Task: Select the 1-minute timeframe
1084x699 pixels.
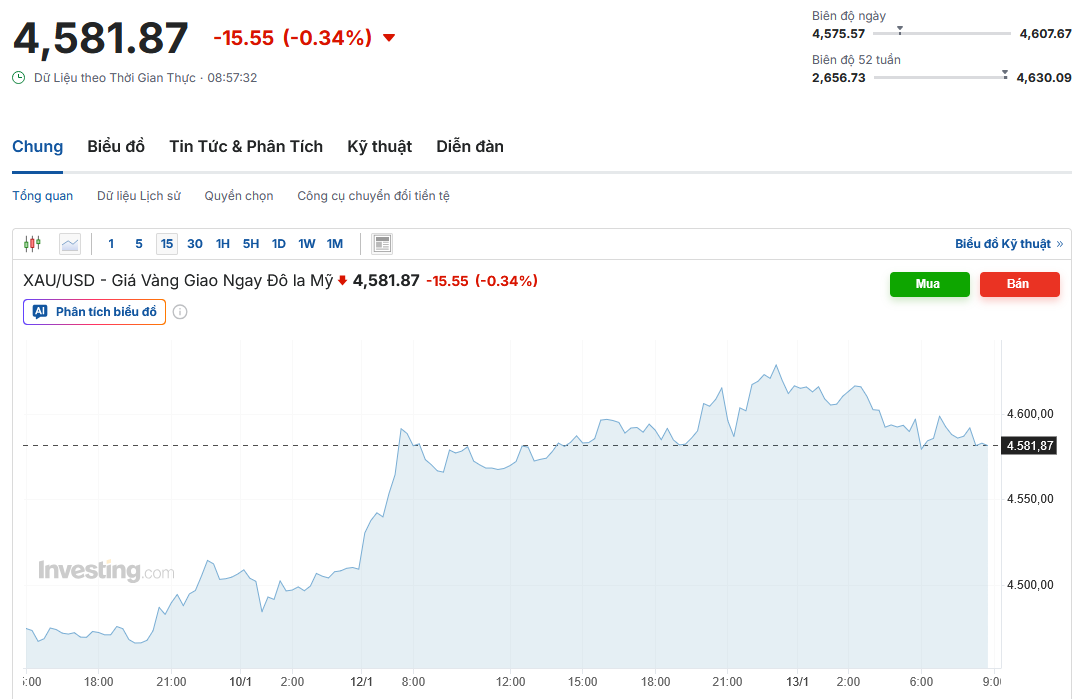Action: coord(111,243)
